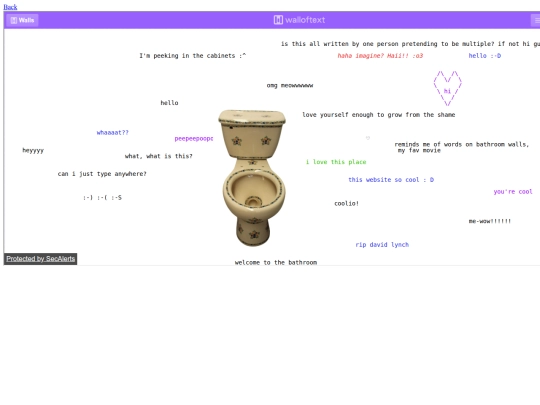Open the hamburger menu in purple bar
540x405 pixels.
click(x=536, y=20)
